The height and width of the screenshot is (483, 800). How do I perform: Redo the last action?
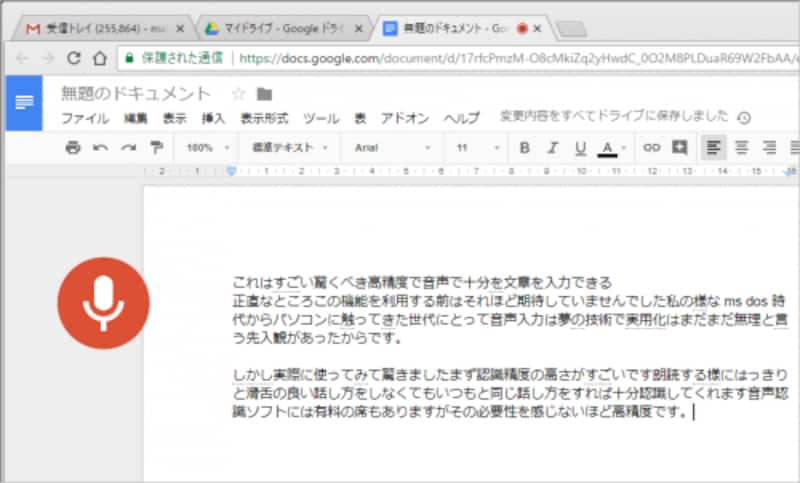click(128, 148)
